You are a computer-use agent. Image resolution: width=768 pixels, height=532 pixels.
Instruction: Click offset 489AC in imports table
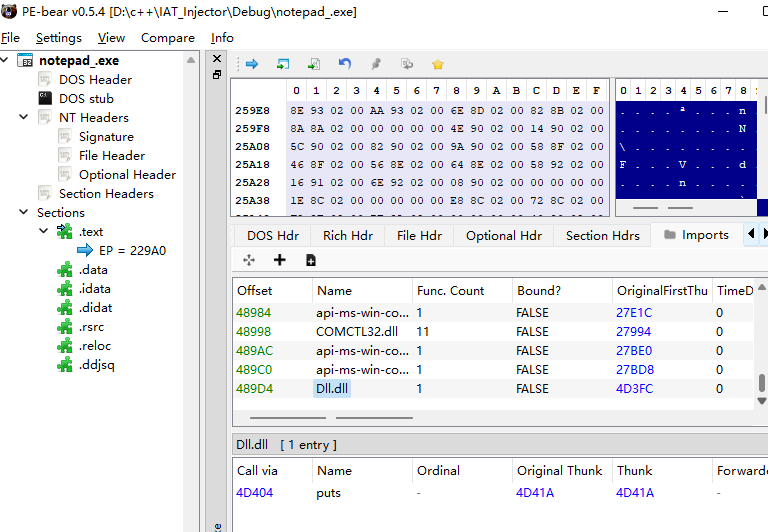point(255,351)
